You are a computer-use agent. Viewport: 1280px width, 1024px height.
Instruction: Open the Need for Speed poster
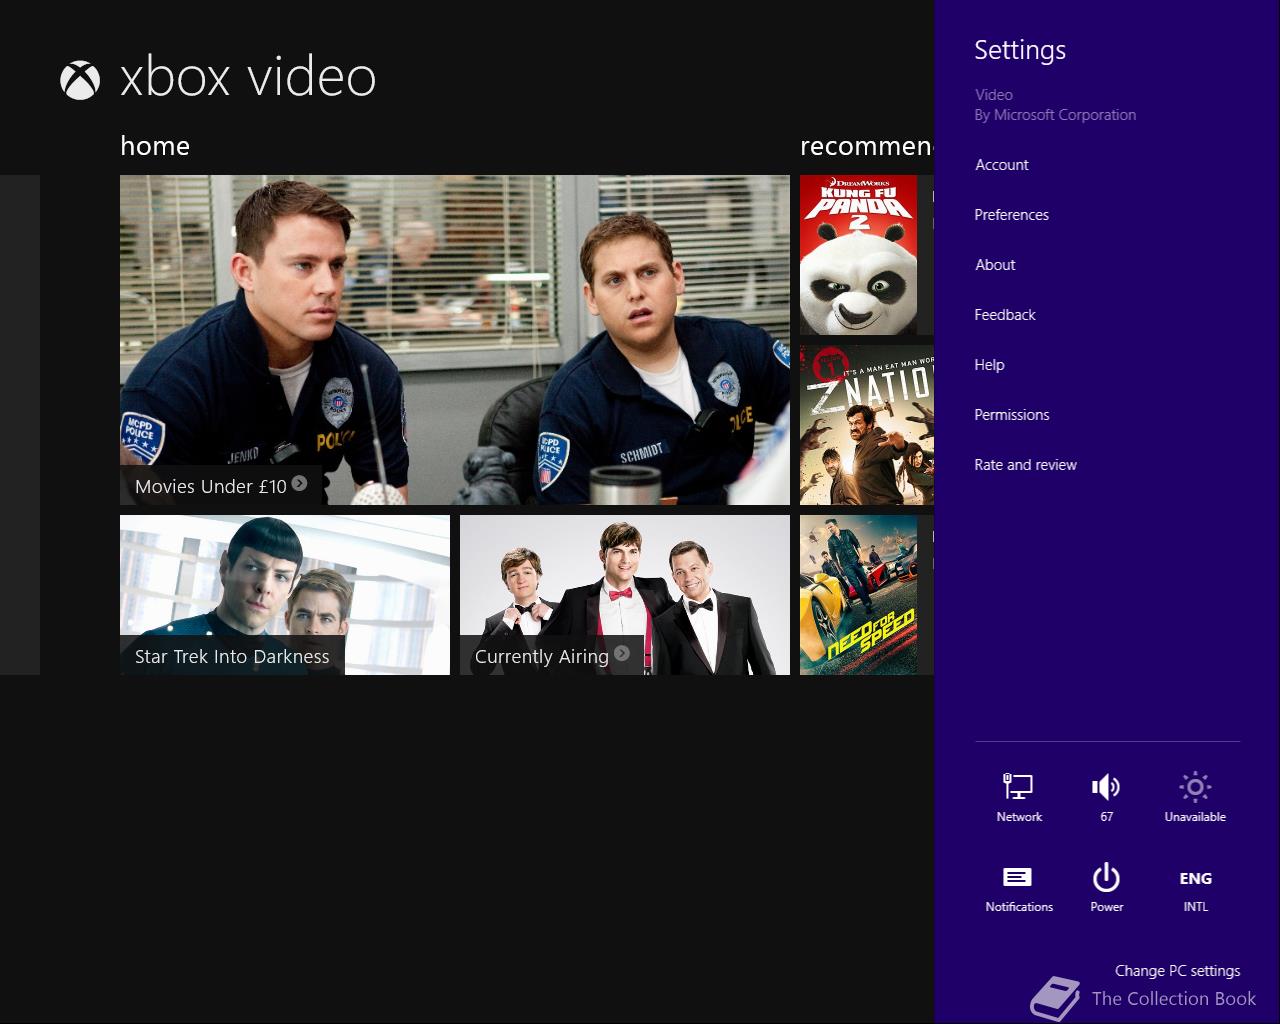pos(859,595)
